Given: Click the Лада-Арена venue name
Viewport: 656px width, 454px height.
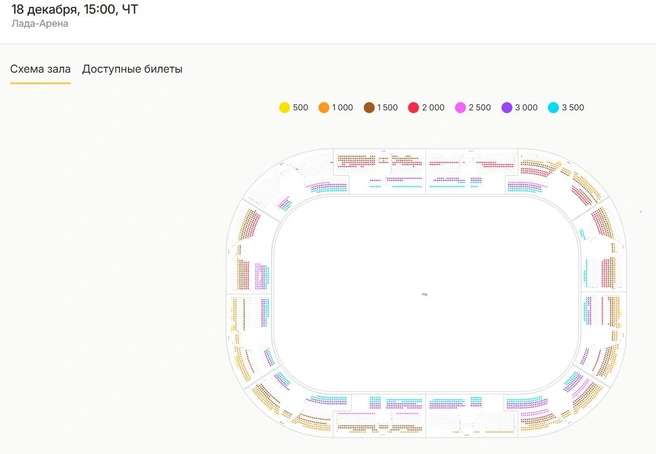Looking at the screenshot, I should 40,23.
